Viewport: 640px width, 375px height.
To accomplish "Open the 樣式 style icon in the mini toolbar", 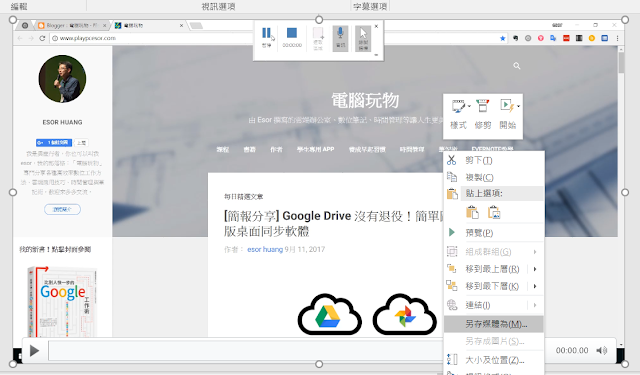I will (458, 106).
